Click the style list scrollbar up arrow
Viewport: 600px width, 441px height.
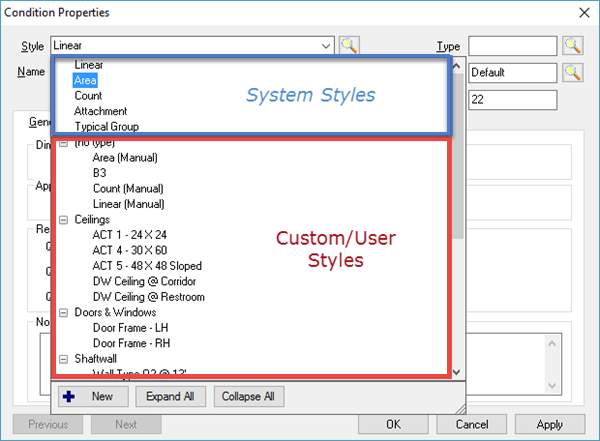pyautogui.click(x=457, y=66)
